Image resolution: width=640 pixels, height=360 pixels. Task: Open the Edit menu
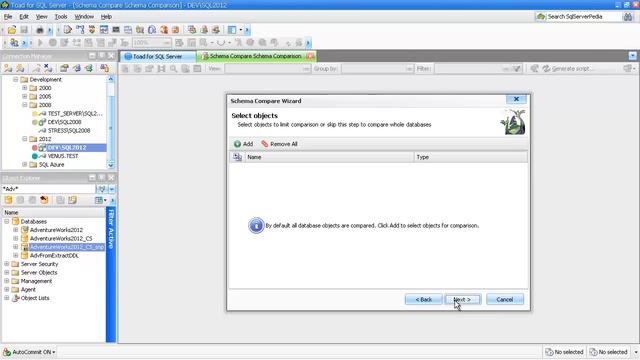click(24, 17)
